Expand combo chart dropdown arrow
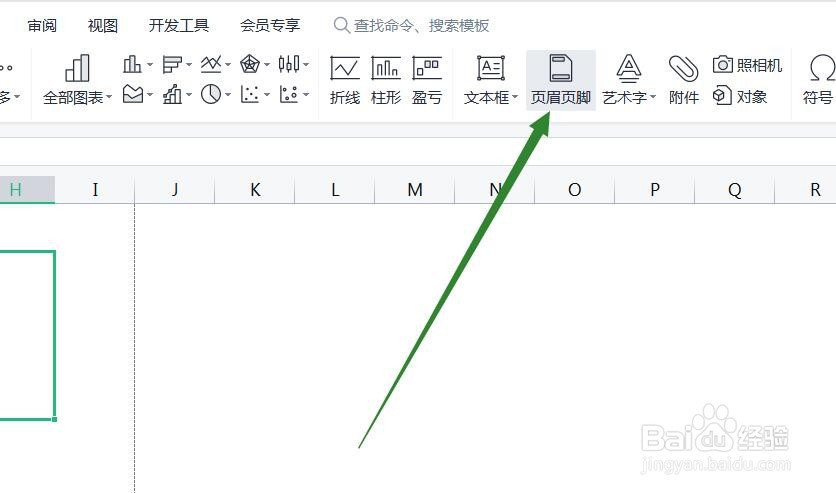Screen dimensions: 836x493 (189, 95)
